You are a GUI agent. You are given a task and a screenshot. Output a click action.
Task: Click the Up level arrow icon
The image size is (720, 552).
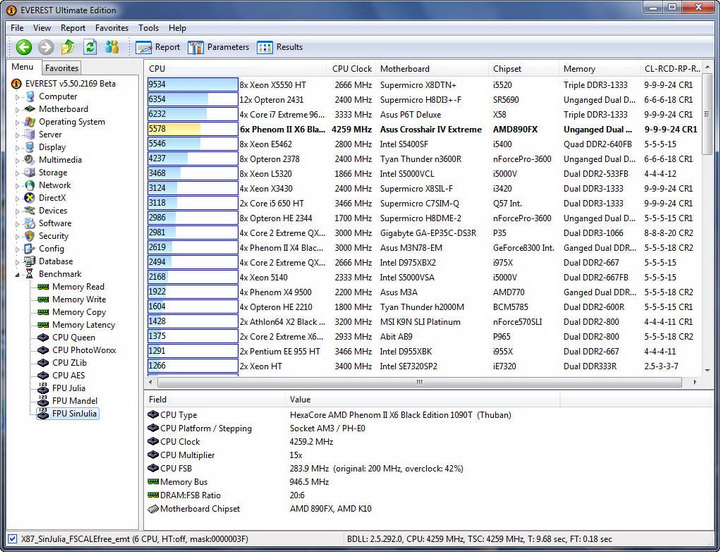pyautogui.click(x=68, y=47)
